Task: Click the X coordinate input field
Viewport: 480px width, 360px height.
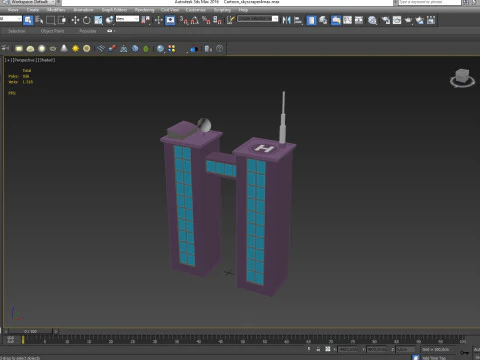Action: click(347, 349)
